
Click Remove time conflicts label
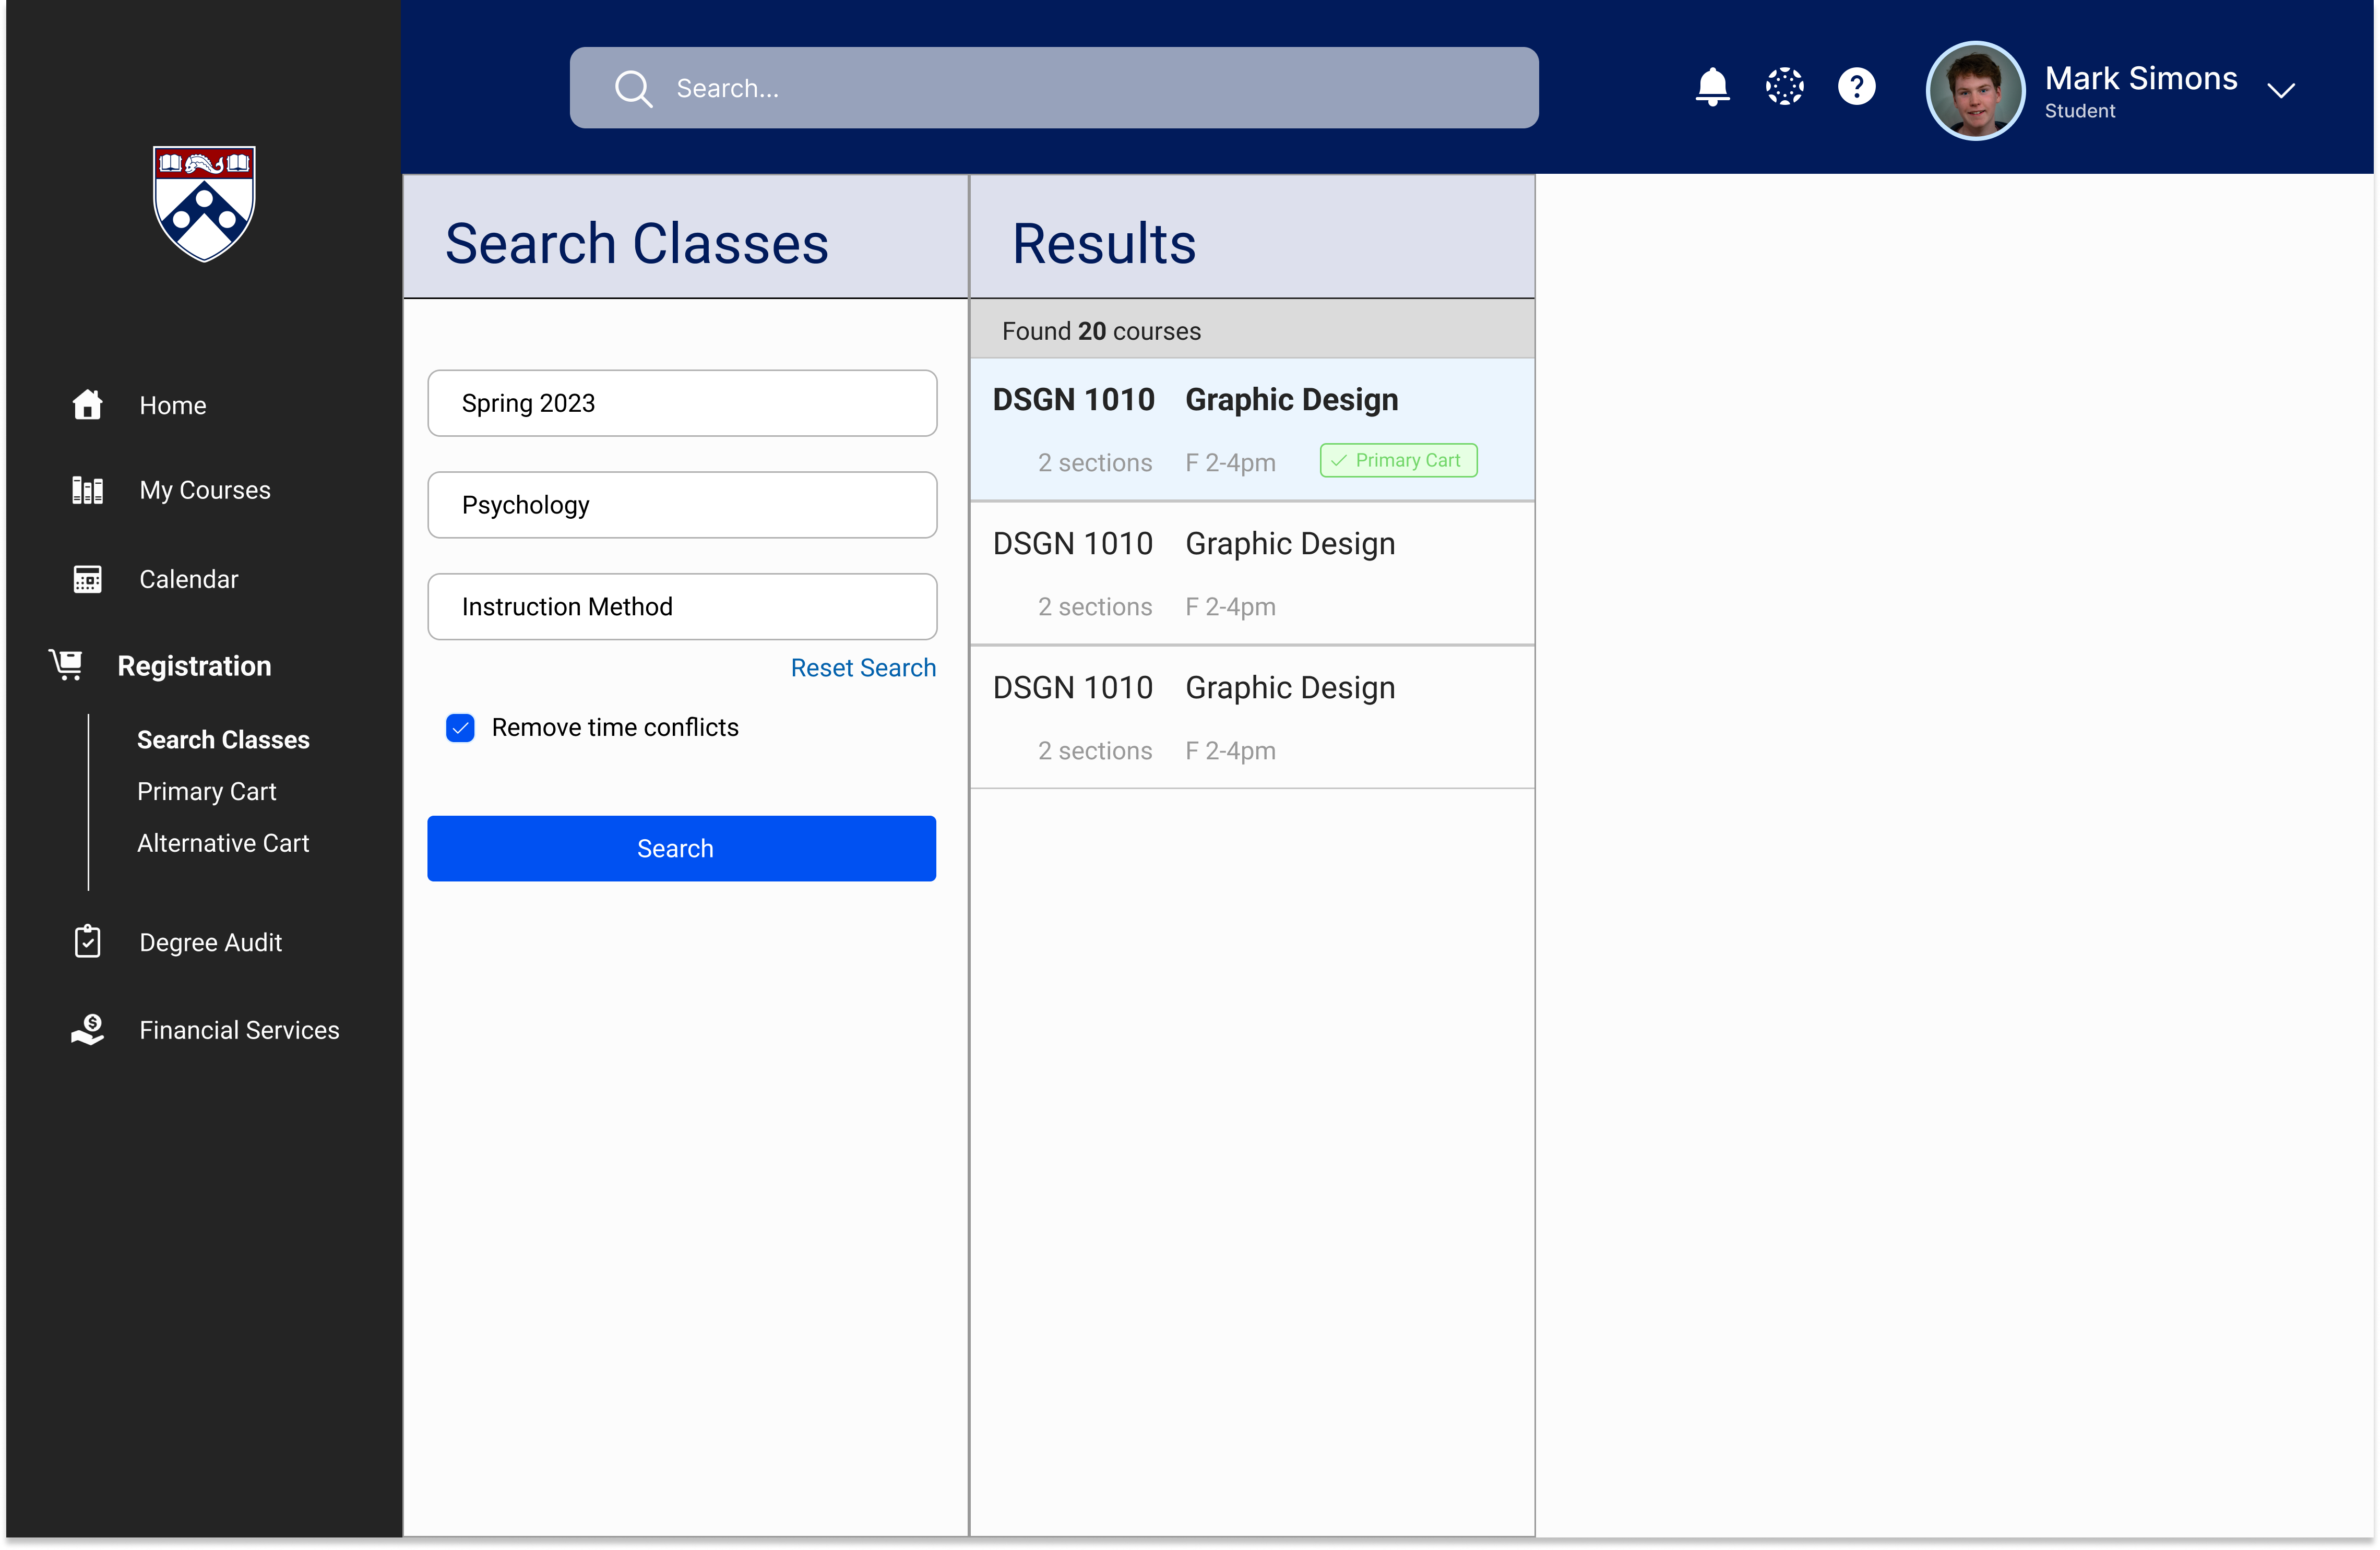615,727
